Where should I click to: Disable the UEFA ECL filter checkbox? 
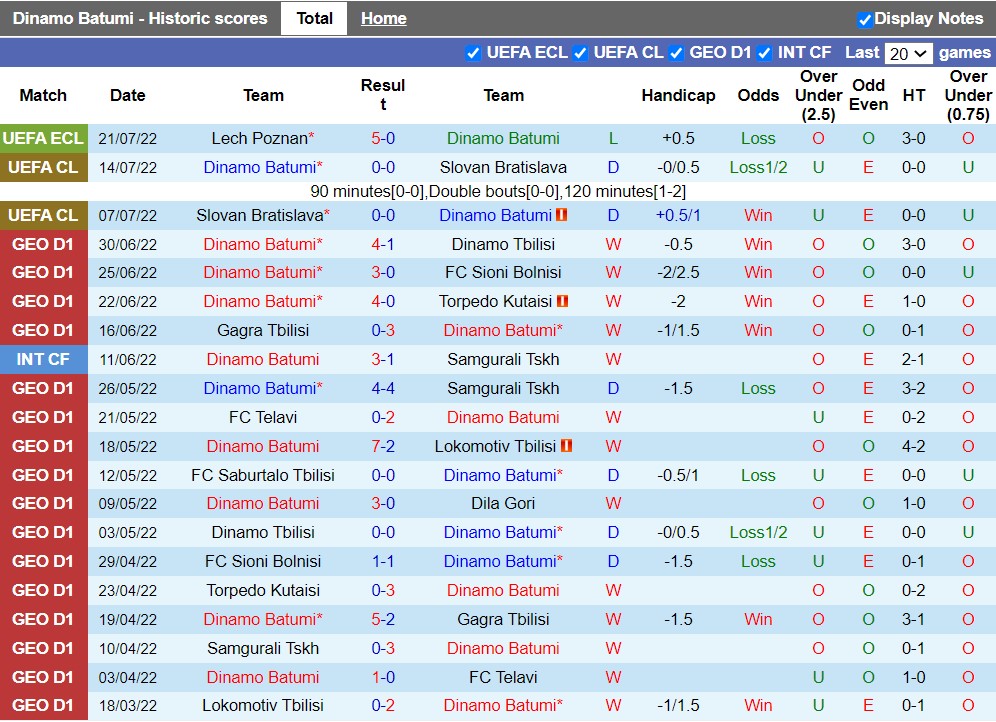(473, 53)
